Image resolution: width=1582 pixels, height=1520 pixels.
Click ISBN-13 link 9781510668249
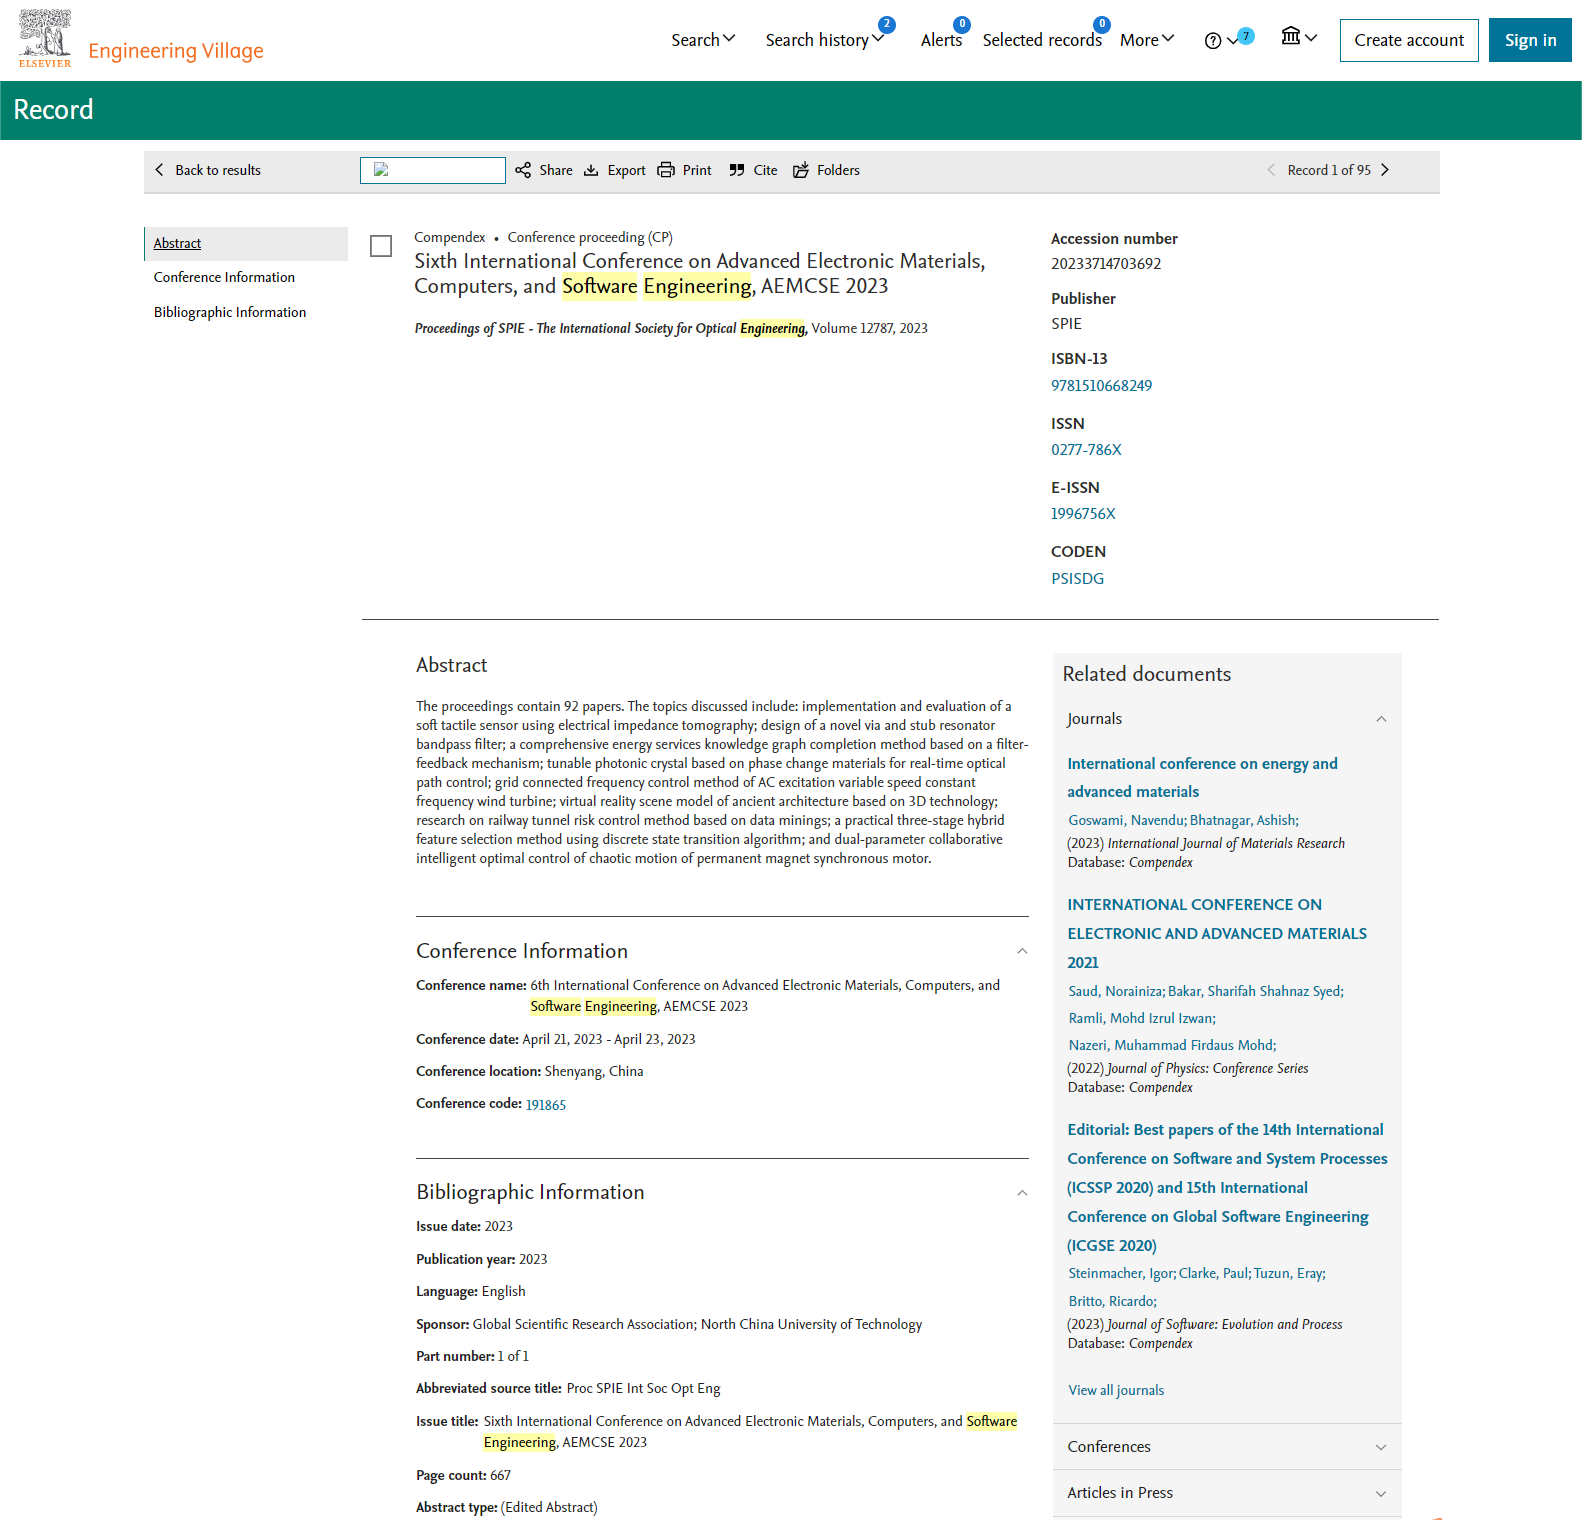pyautogui.click(x=1101, y=386)
